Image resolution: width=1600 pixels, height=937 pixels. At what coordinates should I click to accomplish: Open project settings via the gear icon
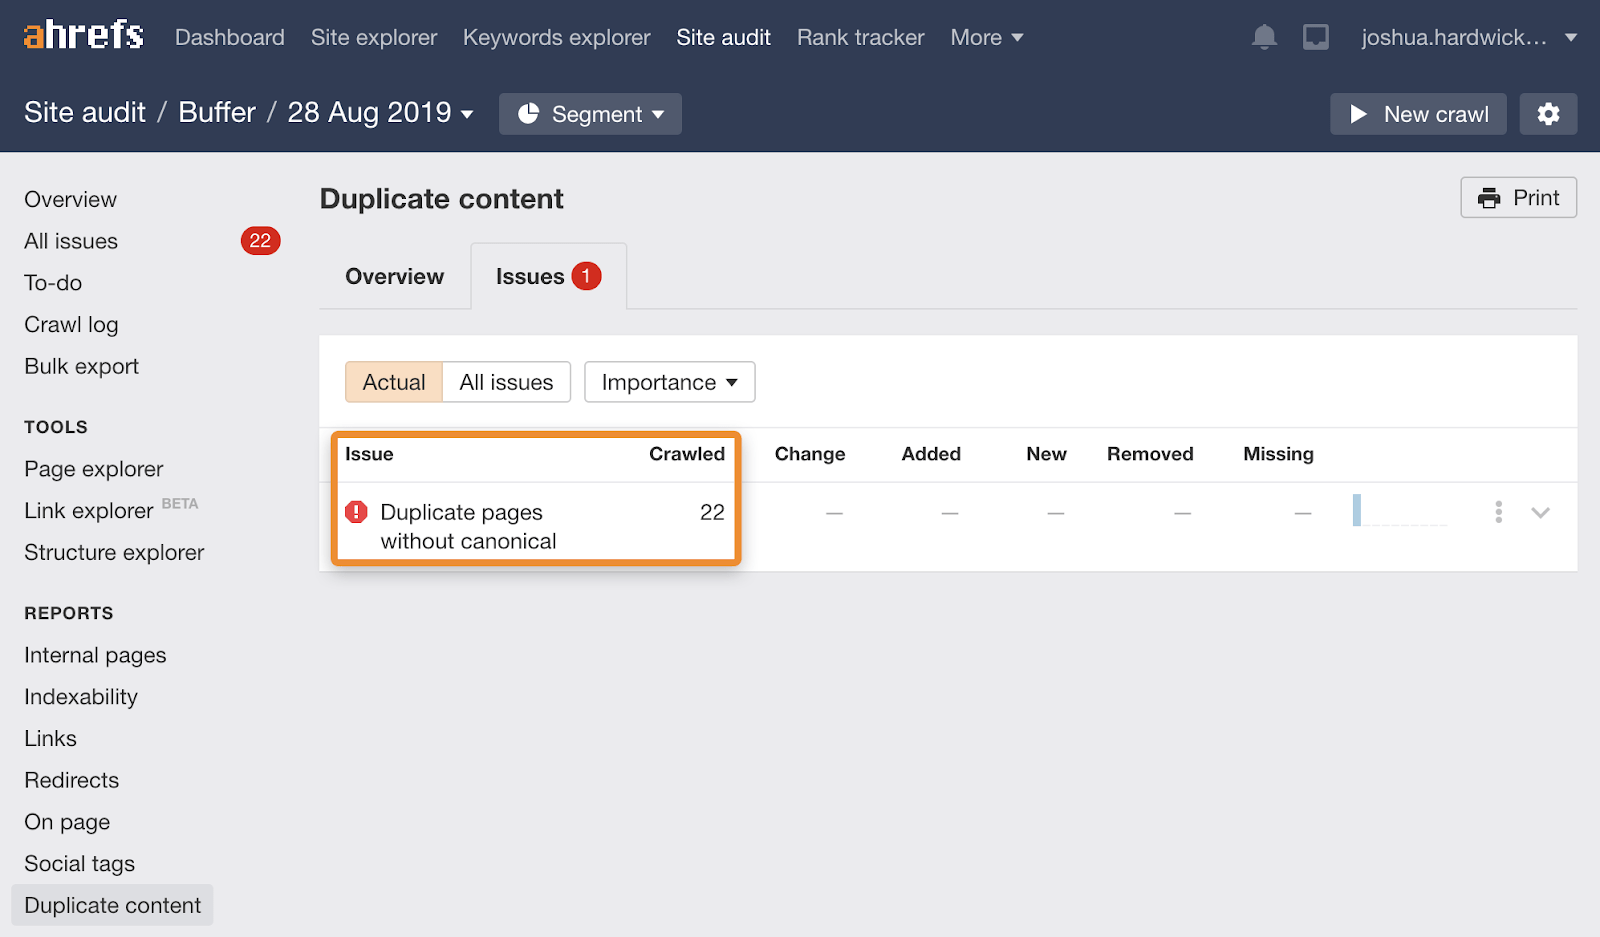[1548, 113]
